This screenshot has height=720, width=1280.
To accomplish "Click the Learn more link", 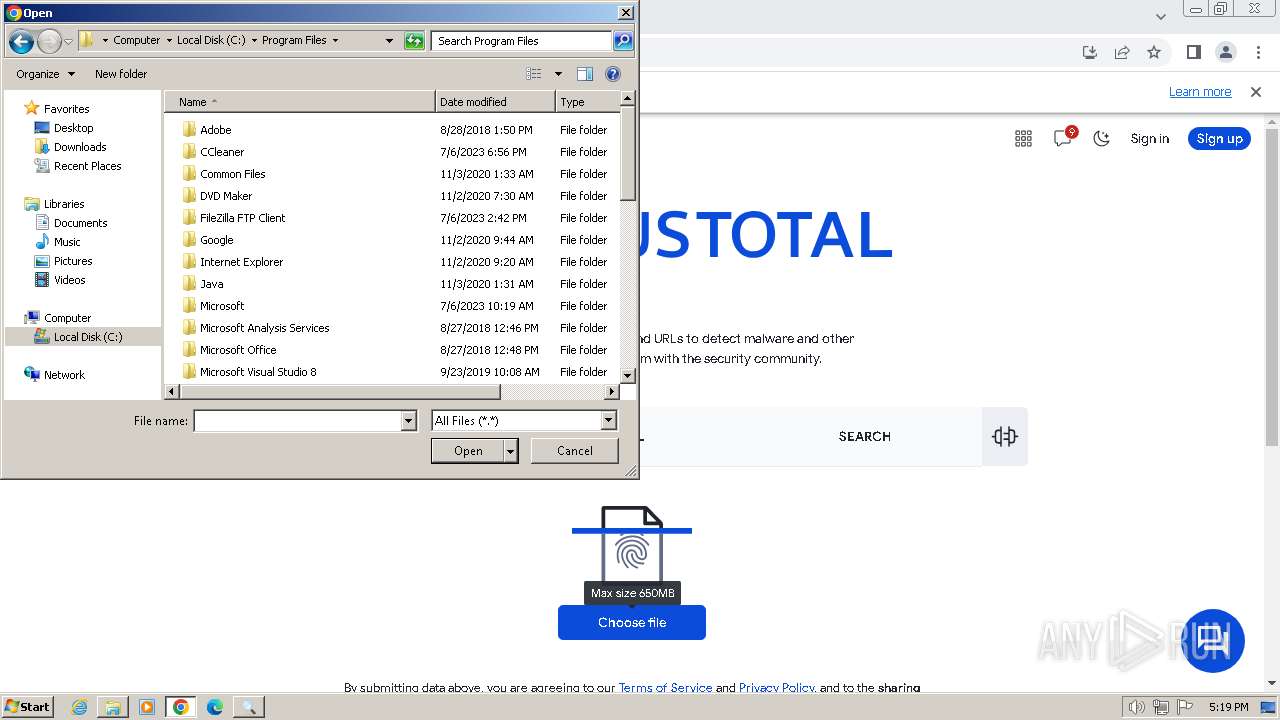I will 1200,92.
